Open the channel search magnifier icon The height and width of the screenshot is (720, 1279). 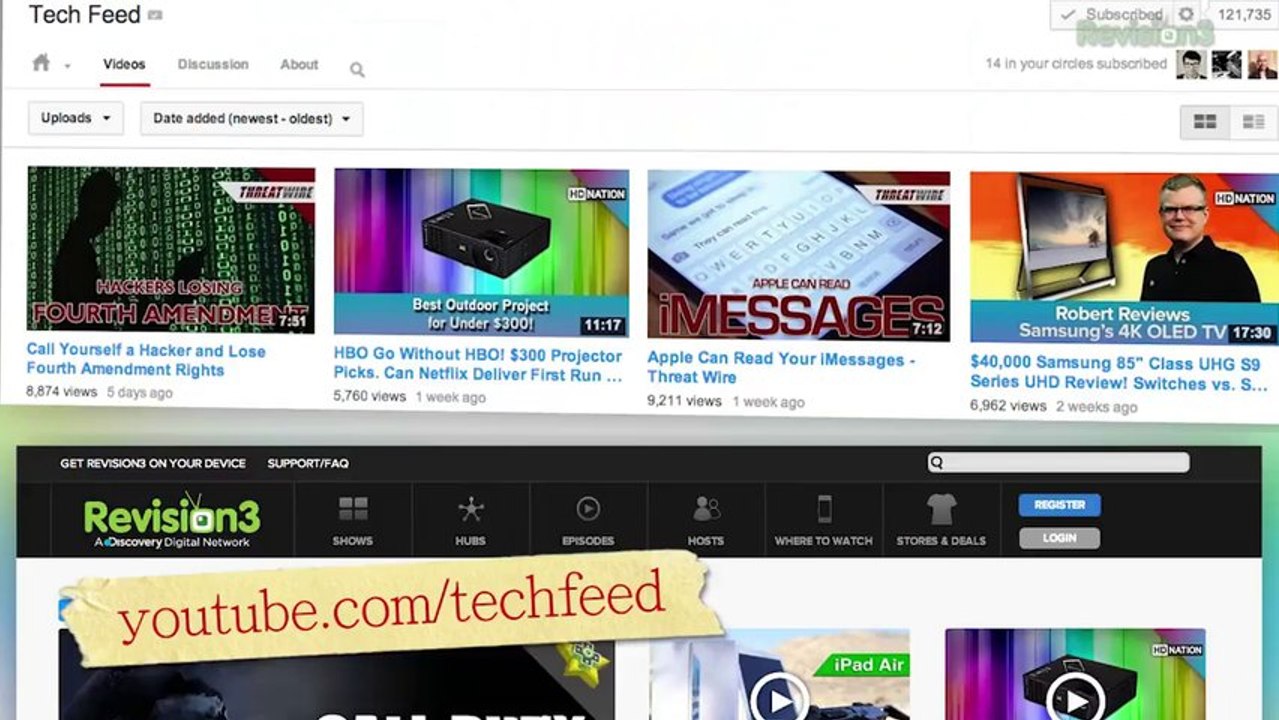(x=357, y=69)
